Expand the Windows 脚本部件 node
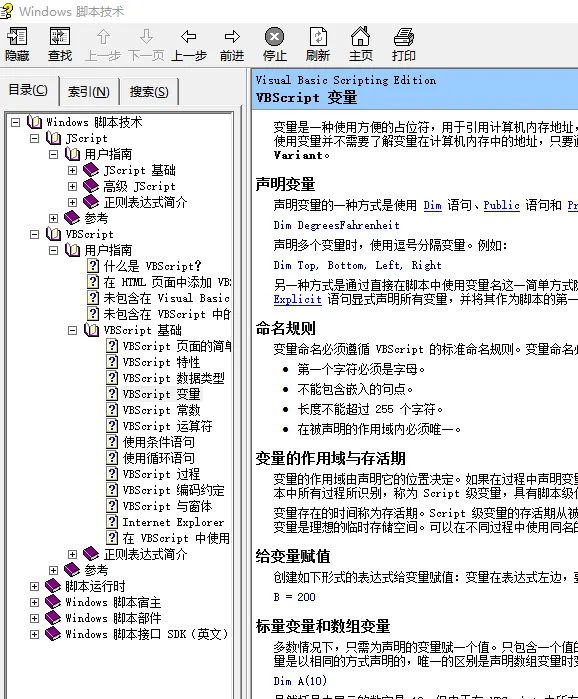This screenshot has width=578, height=699. (x=34, y=618)
